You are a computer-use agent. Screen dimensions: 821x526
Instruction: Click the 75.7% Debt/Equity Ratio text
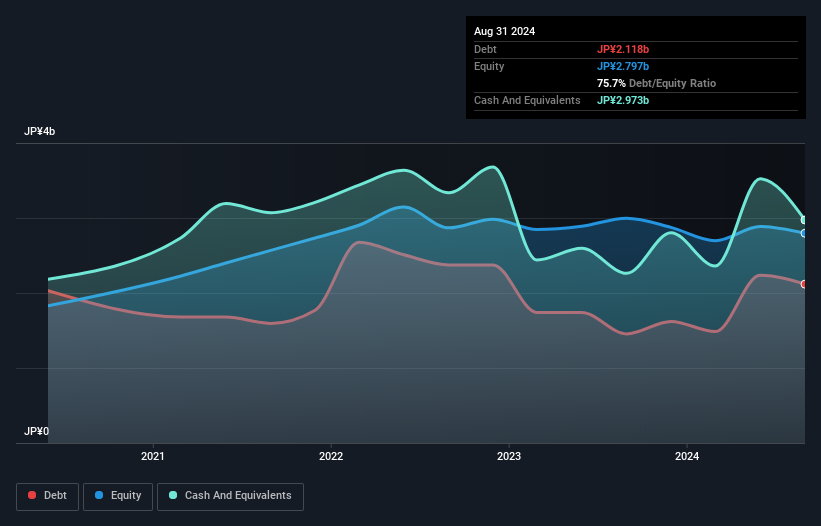coord(657,83)
